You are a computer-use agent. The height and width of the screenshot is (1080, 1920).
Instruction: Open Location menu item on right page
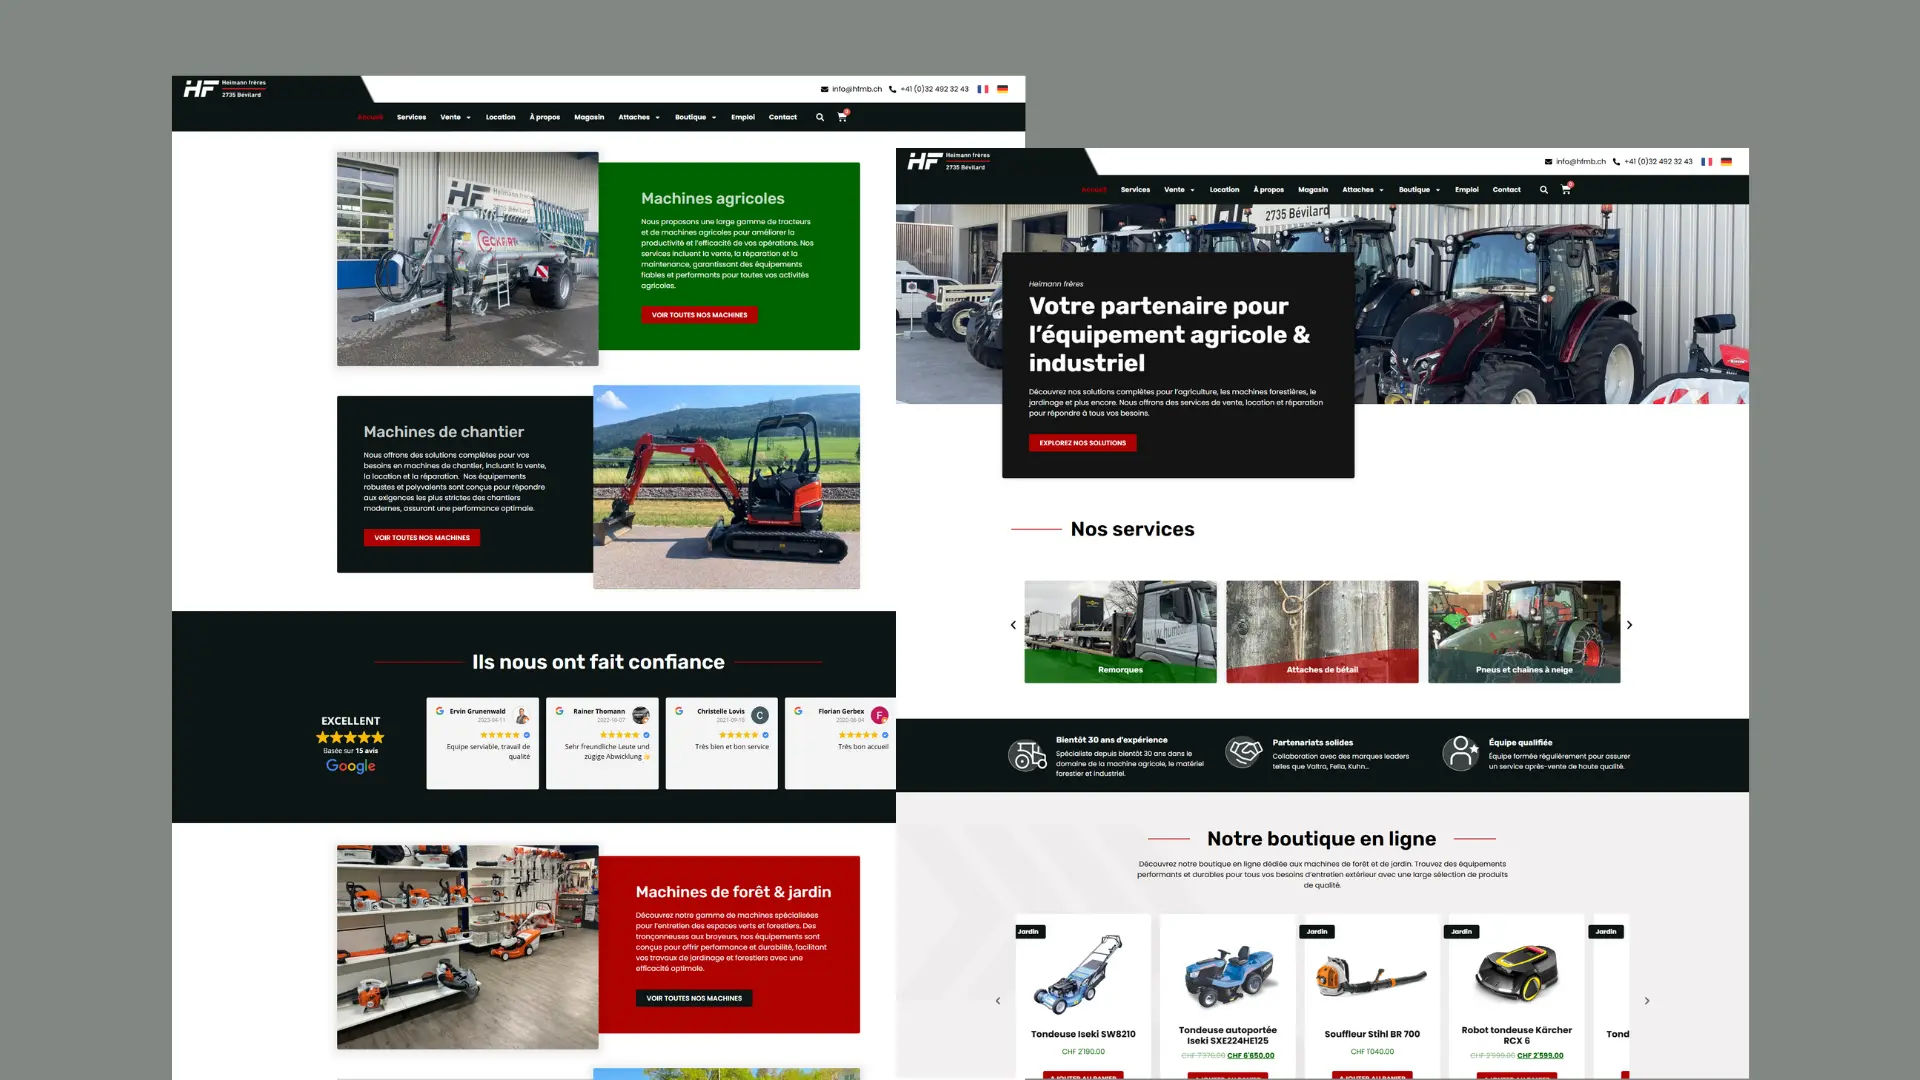click(1224, 190)
